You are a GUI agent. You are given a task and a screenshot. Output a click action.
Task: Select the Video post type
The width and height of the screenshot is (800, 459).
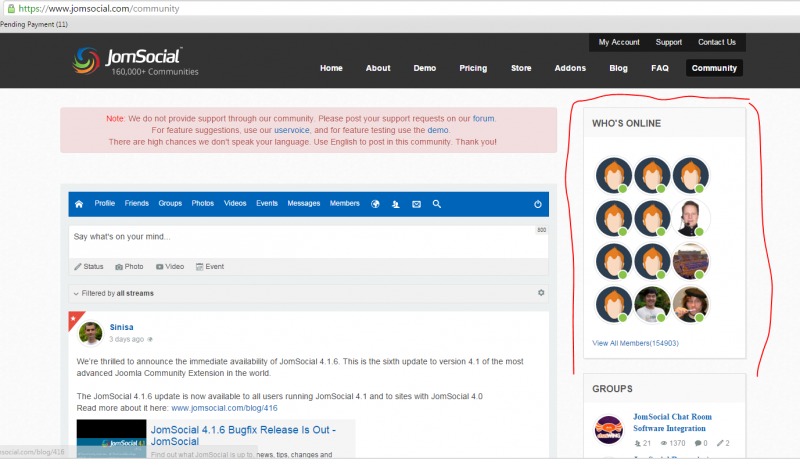tap(170, 267)
